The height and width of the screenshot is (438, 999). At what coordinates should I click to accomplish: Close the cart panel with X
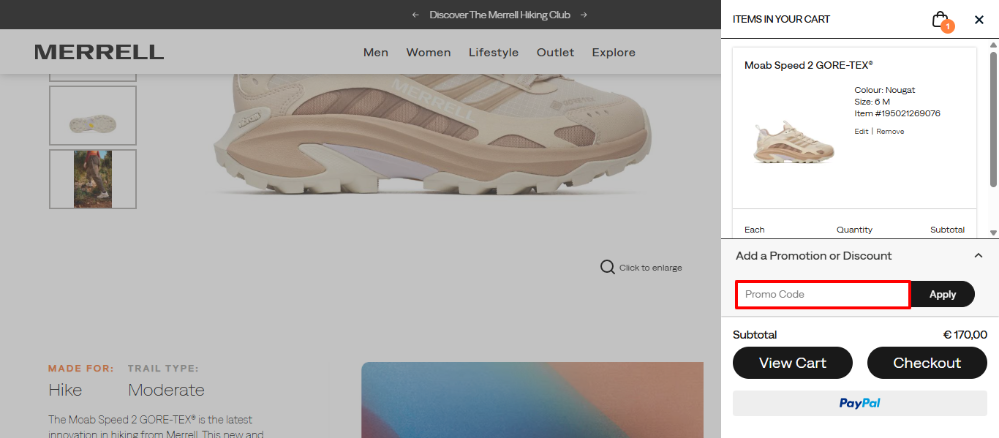(x=979, y=20)
